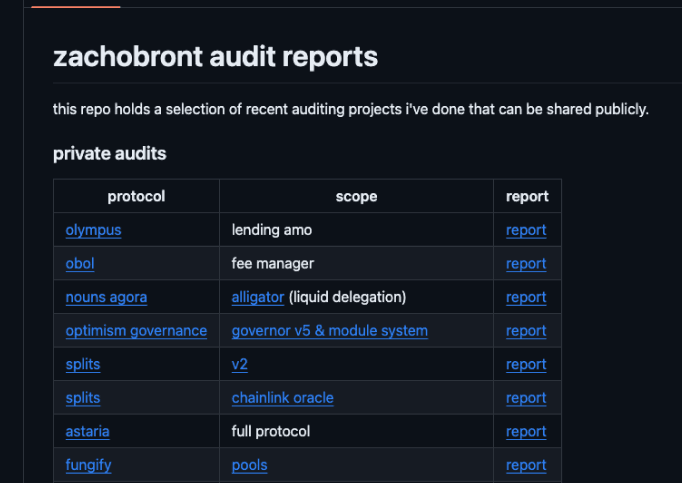Open the nouns agora link

106,297
